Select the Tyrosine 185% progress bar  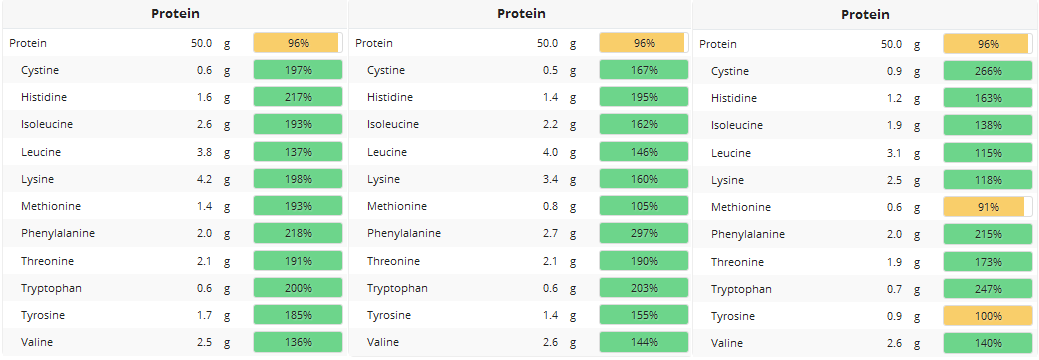pyautogui.click(x=298, y=315)
